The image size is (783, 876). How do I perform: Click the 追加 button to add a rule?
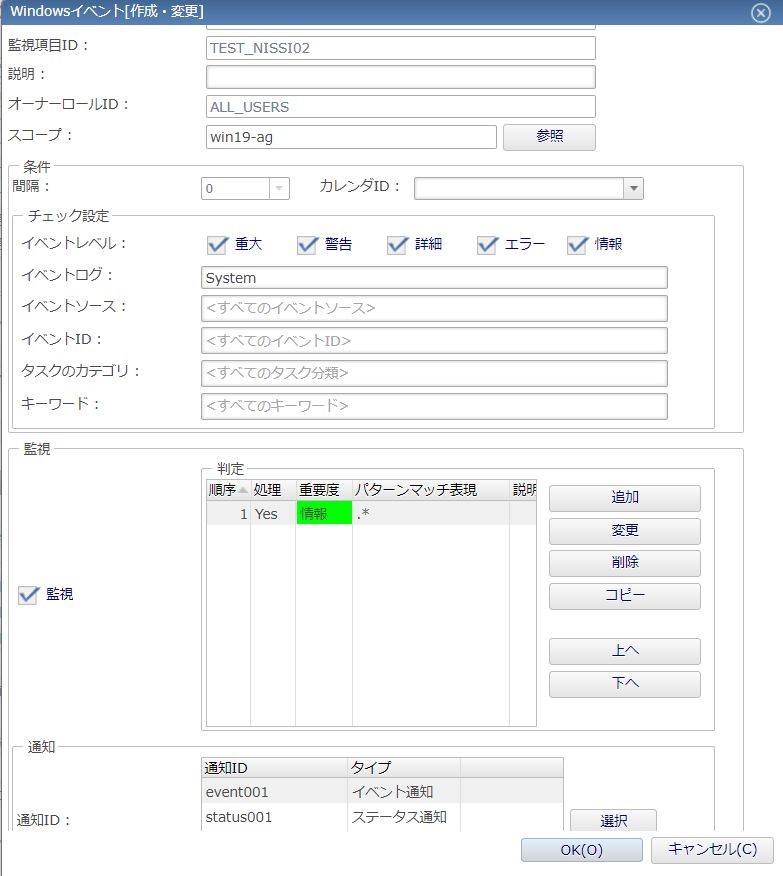coord(624,498)
